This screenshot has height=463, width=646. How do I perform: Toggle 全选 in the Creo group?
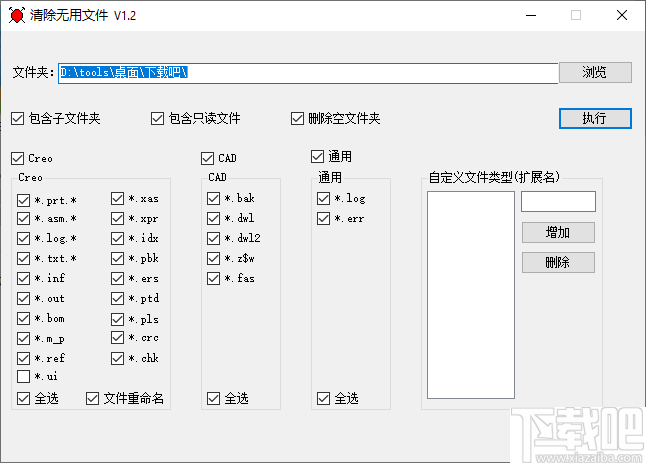(x=23, y=399)
